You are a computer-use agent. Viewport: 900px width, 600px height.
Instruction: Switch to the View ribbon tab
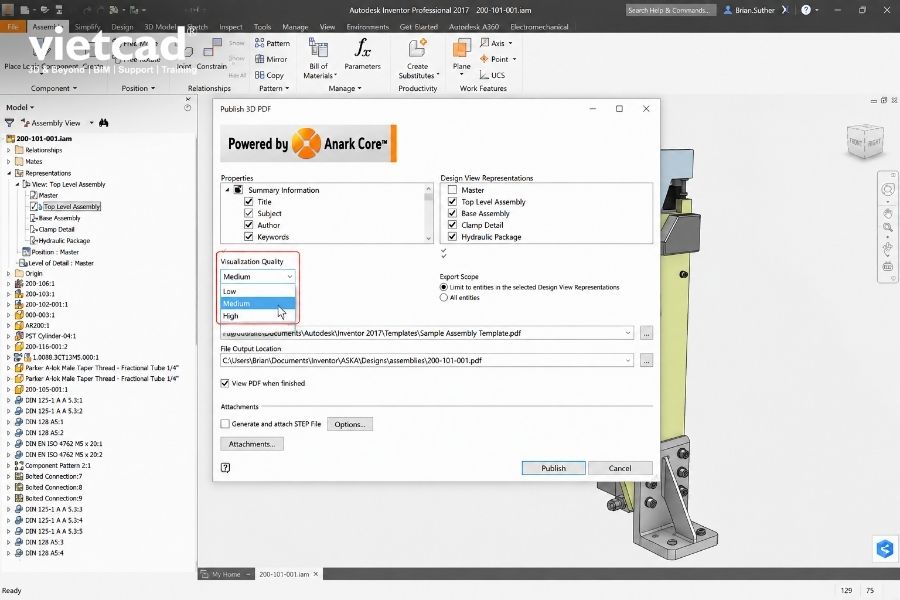click(327, 27)
